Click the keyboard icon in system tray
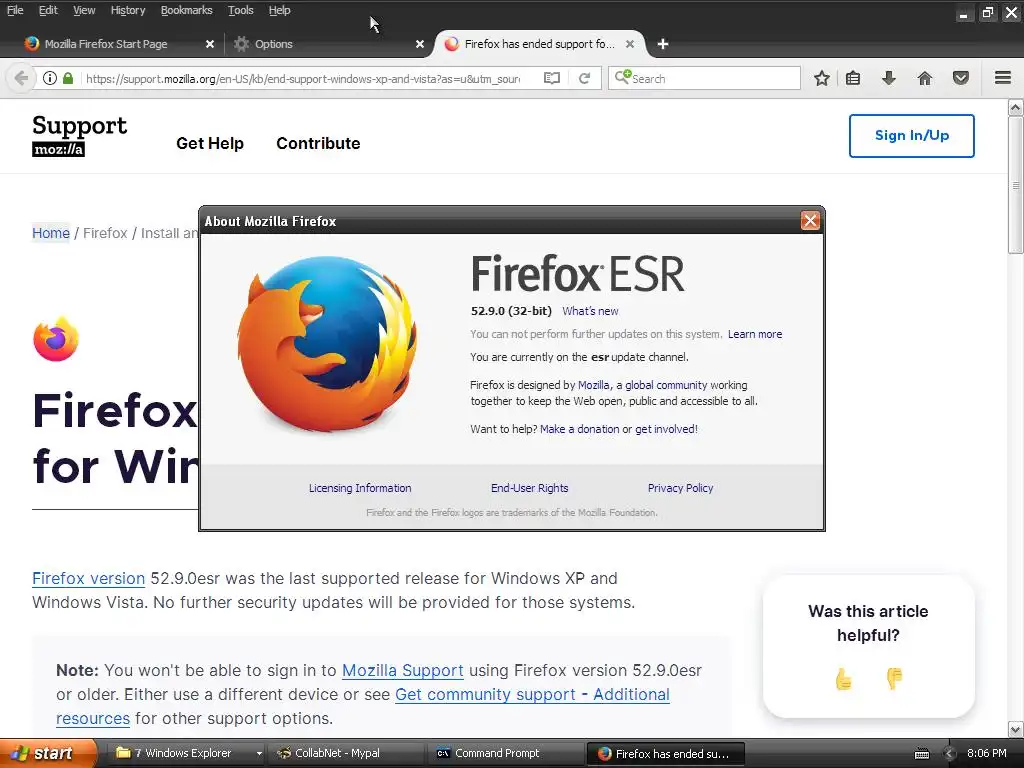This screenshot has width=1024, height=768. (x=921, y=754)
